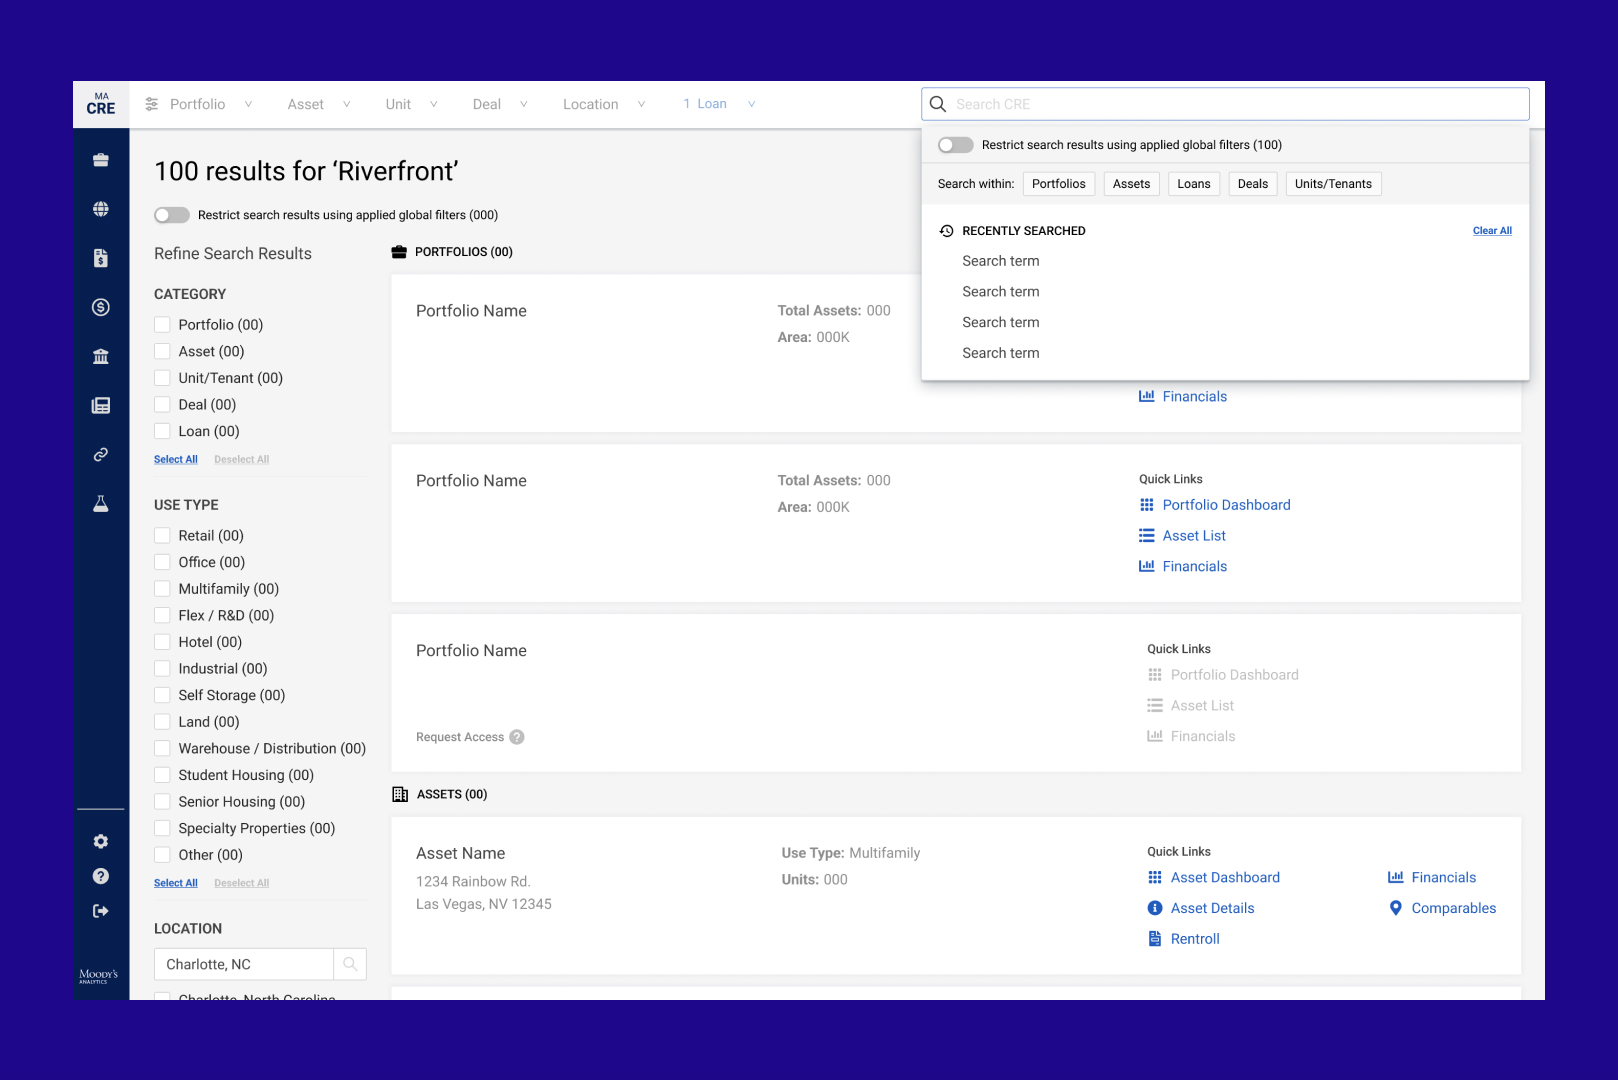Click Clear All recently searched link
The height and width of the screenshot is (1080, 1618).
pos(1491,231)
